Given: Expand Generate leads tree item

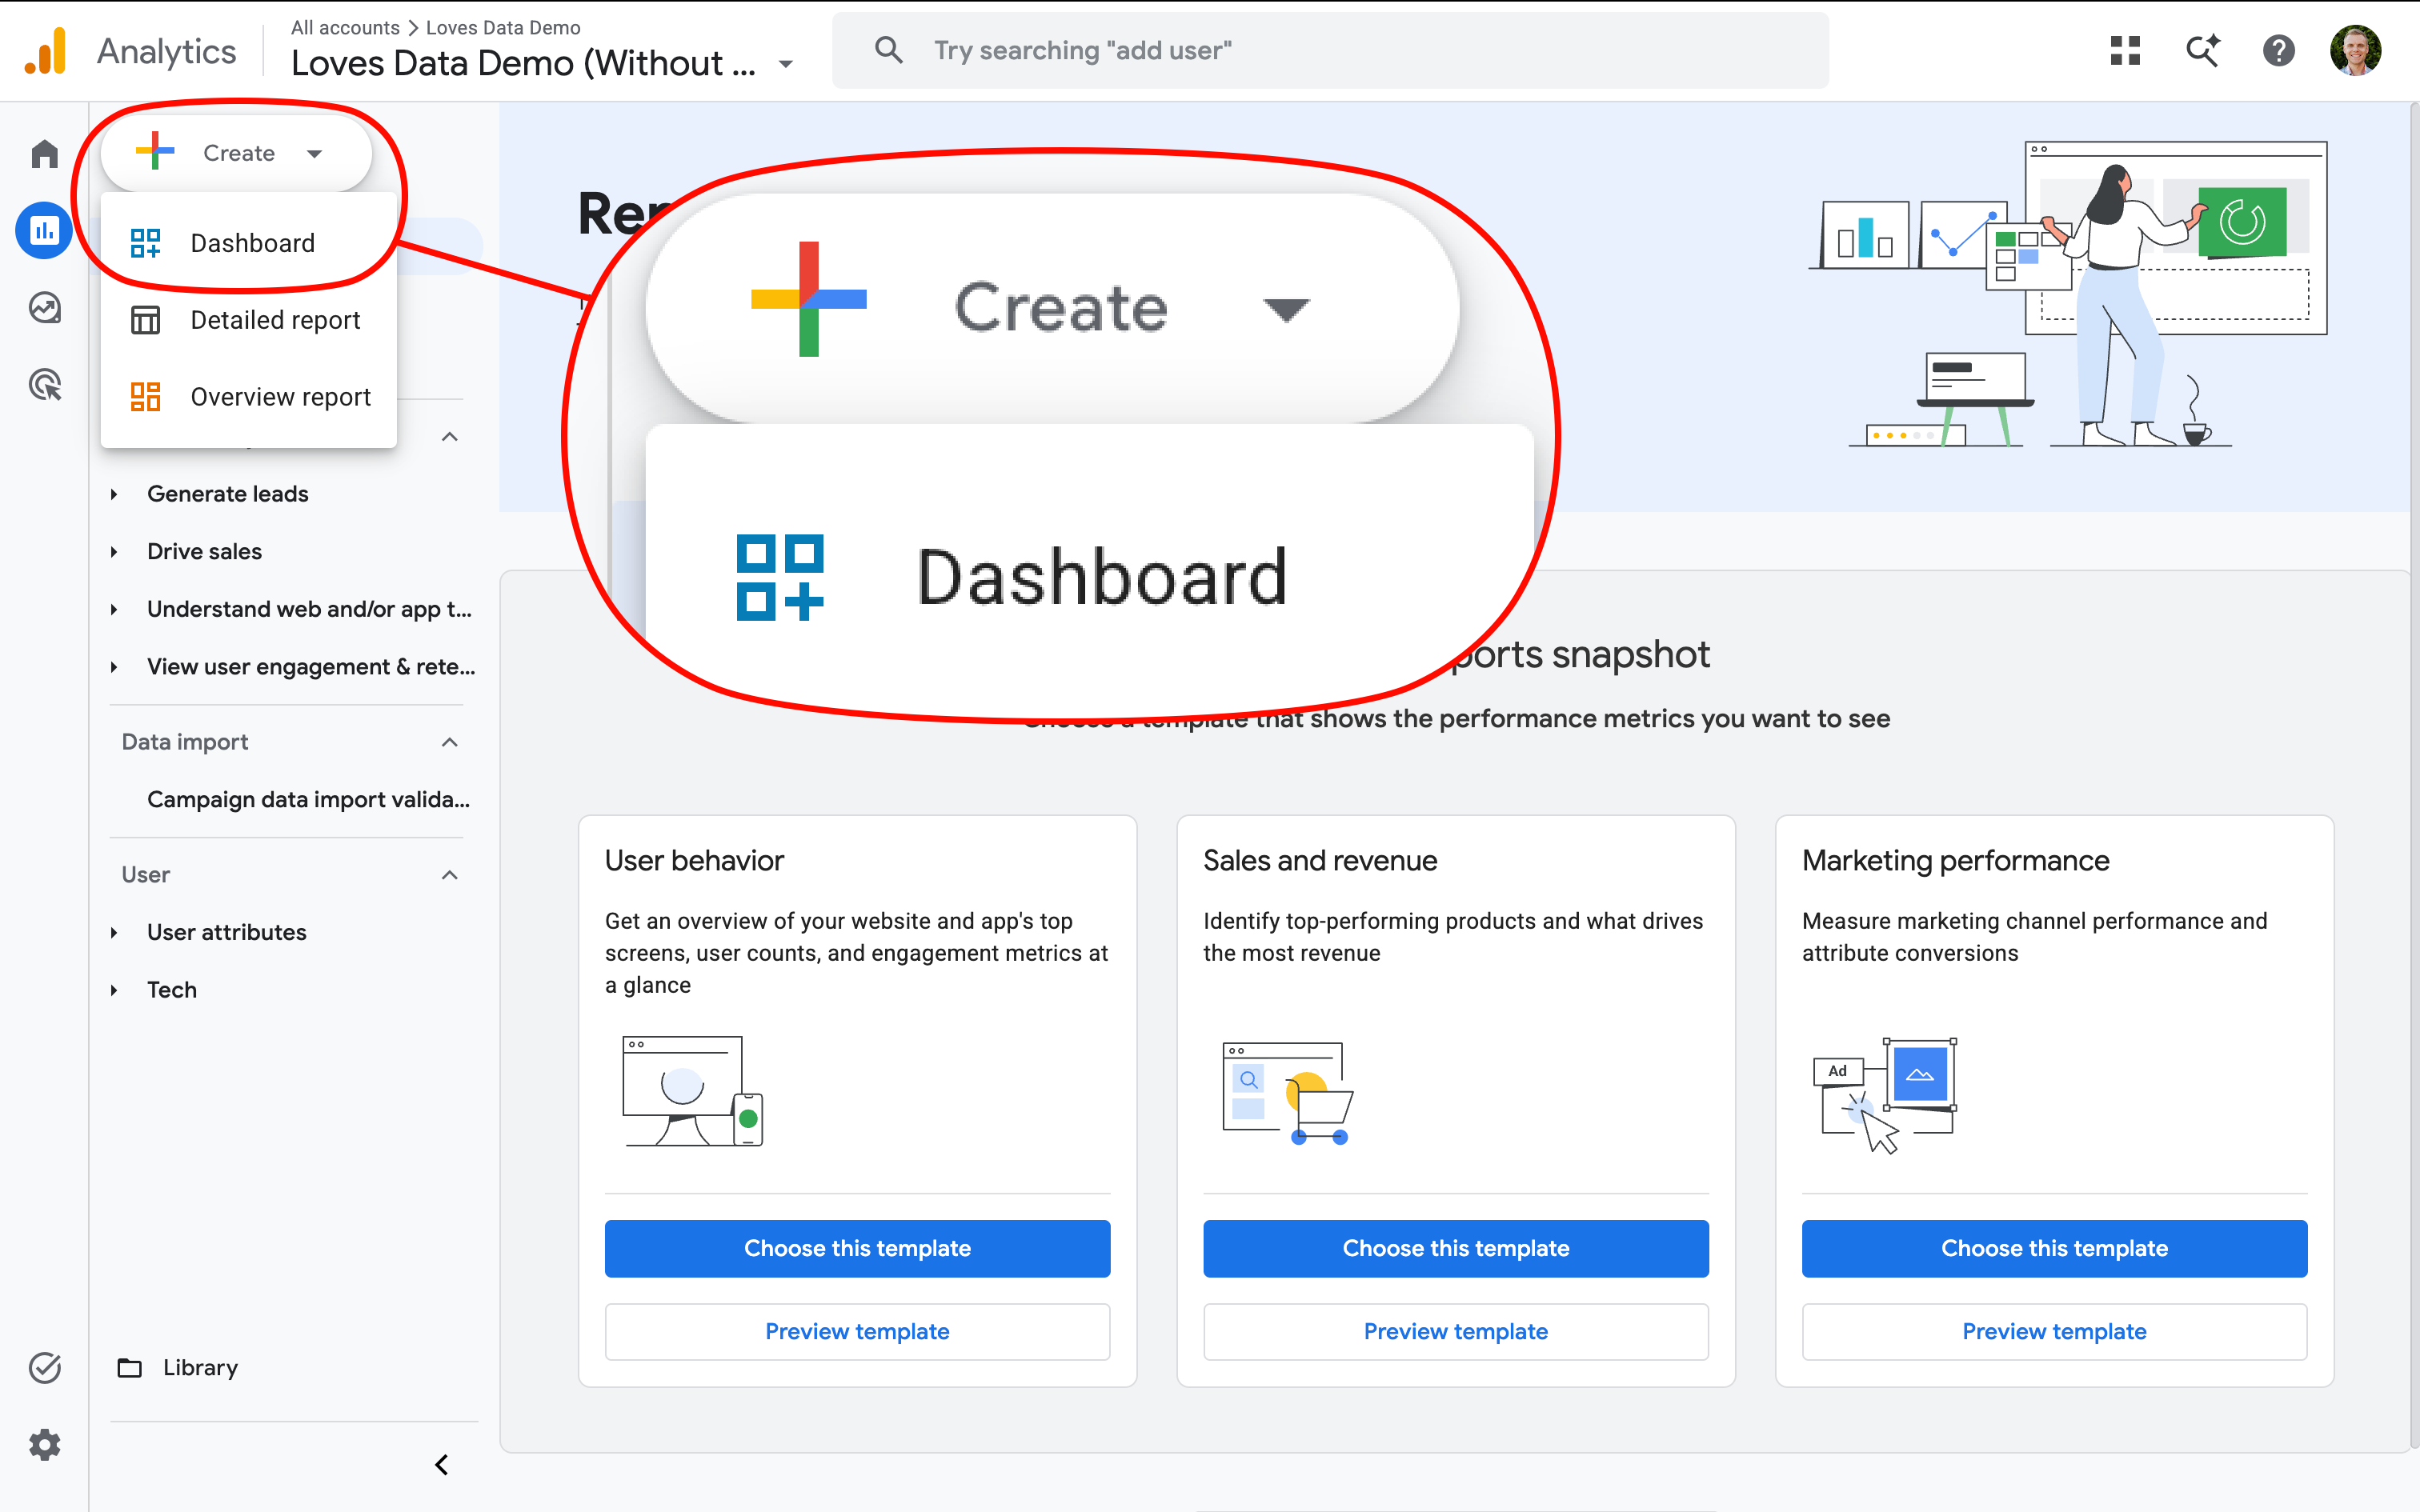Looking at the screenshot, I should click(x=114, y=494).
